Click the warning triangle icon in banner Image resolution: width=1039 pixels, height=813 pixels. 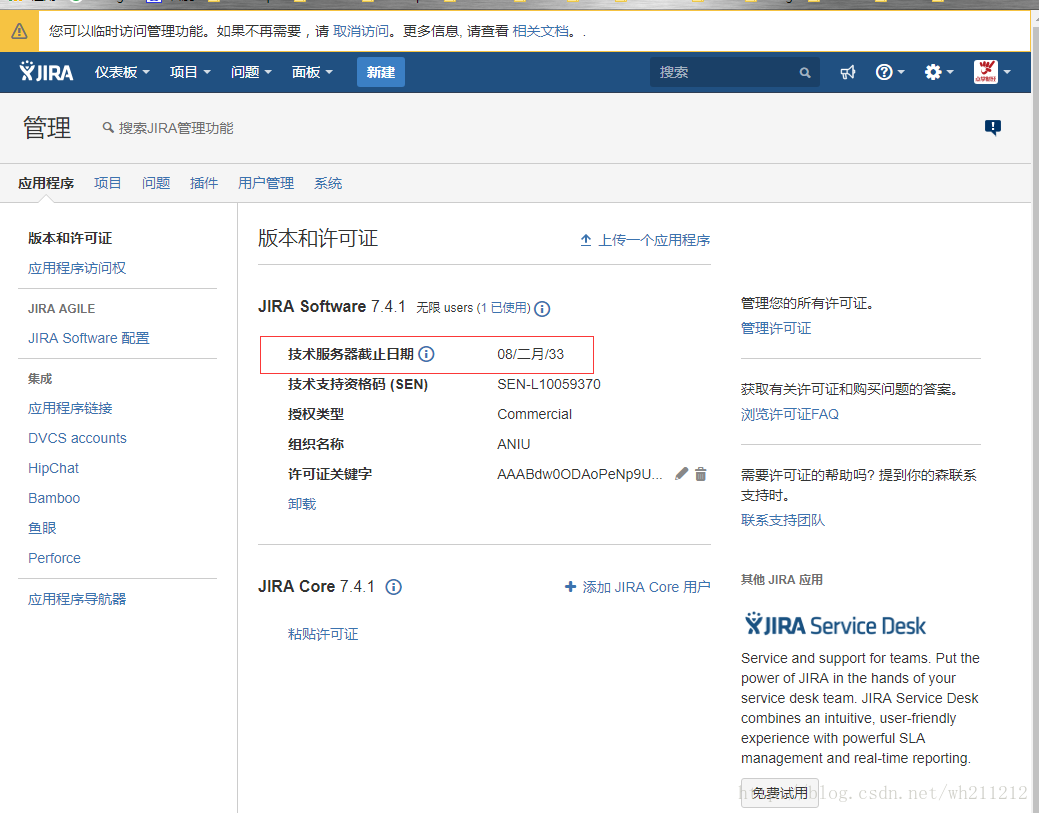[x=19, y=31]
